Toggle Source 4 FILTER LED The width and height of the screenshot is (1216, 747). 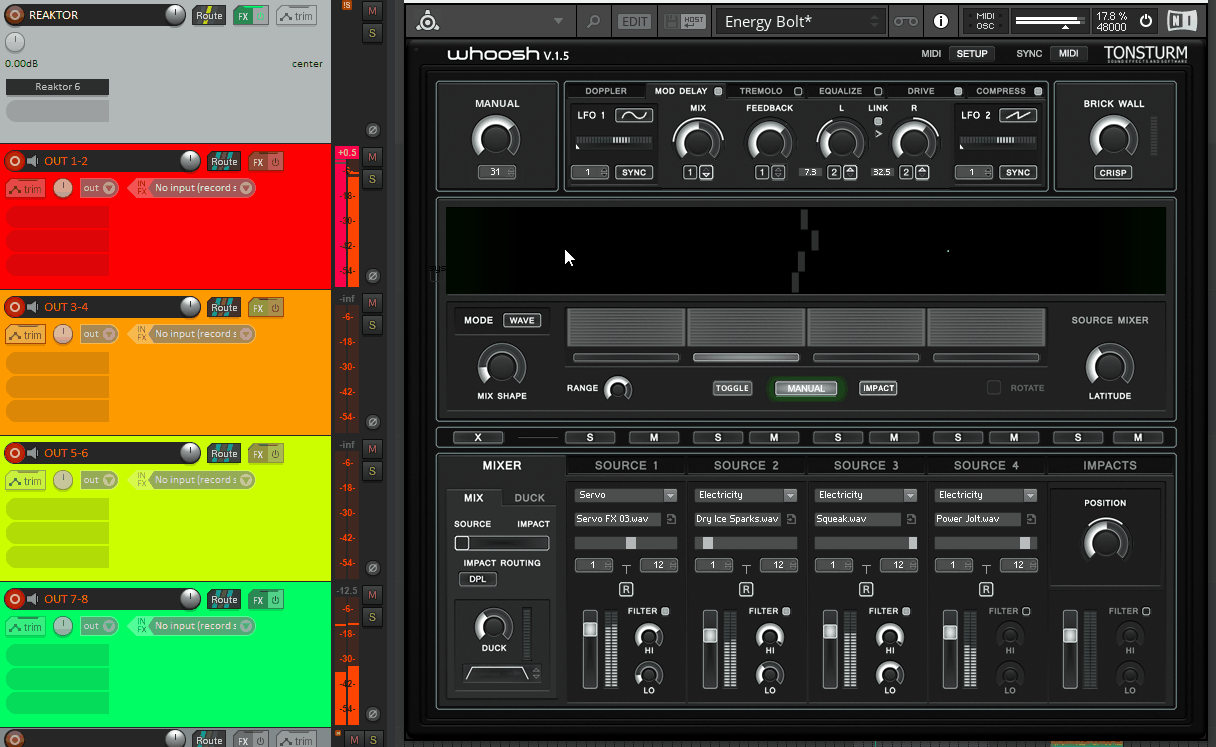1025,611
